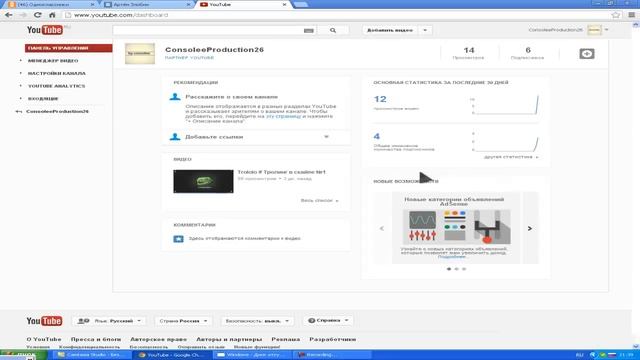Viewport: 640px width, 360px height.
Task: Click 'Авторское право' footer link
Action: coord(158,339)
